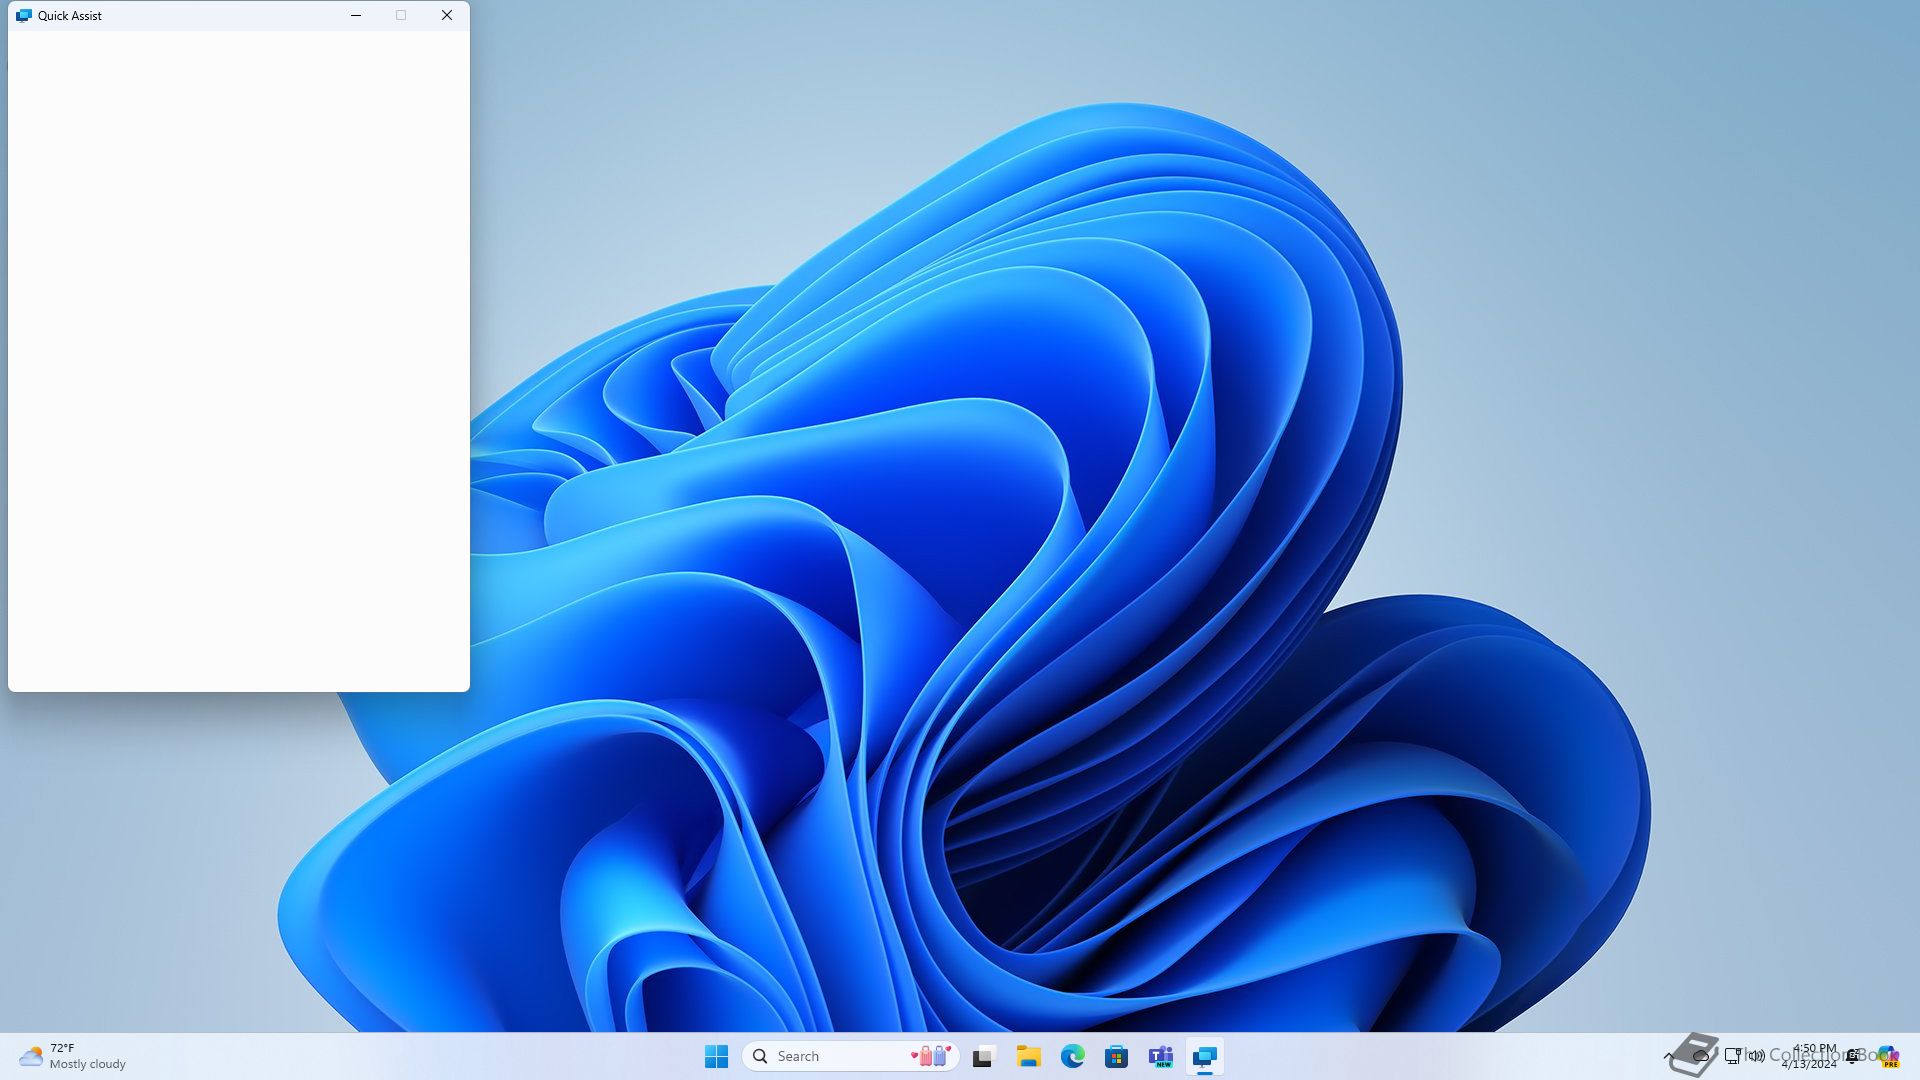Open the weather widget showing 72°F
This screenshot has height=1080, width=1920.
72,1056
